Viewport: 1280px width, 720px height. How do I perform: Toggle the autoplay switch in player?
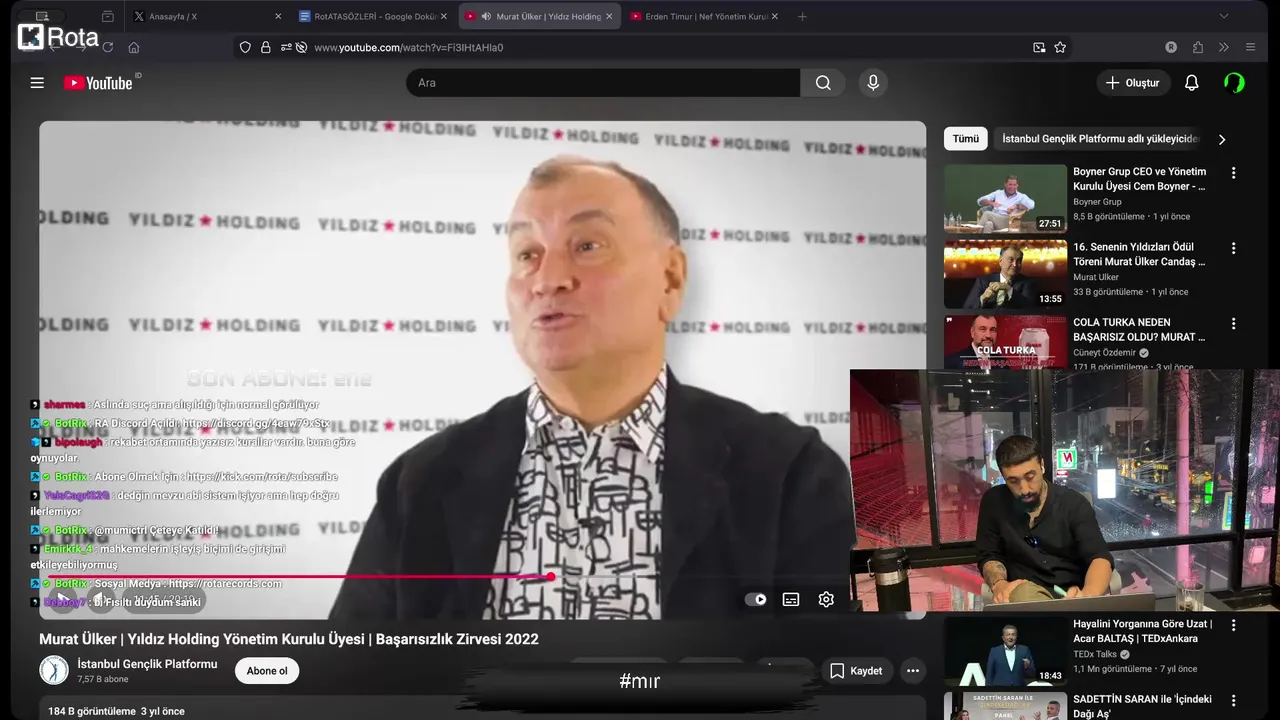tap(756, 599)
